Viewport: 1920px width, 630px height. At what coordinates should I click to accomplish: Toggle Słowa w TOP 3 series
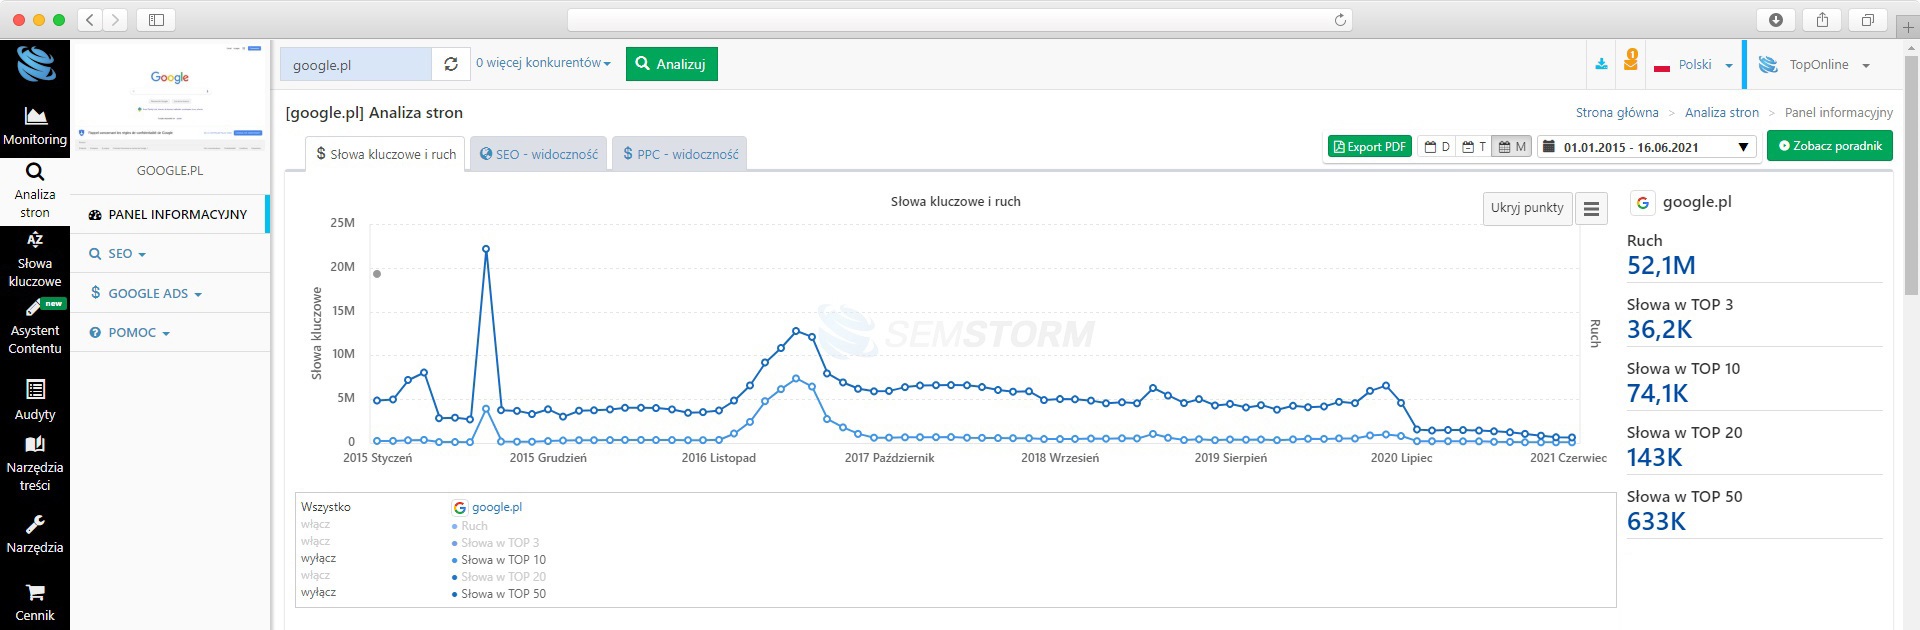495,543
